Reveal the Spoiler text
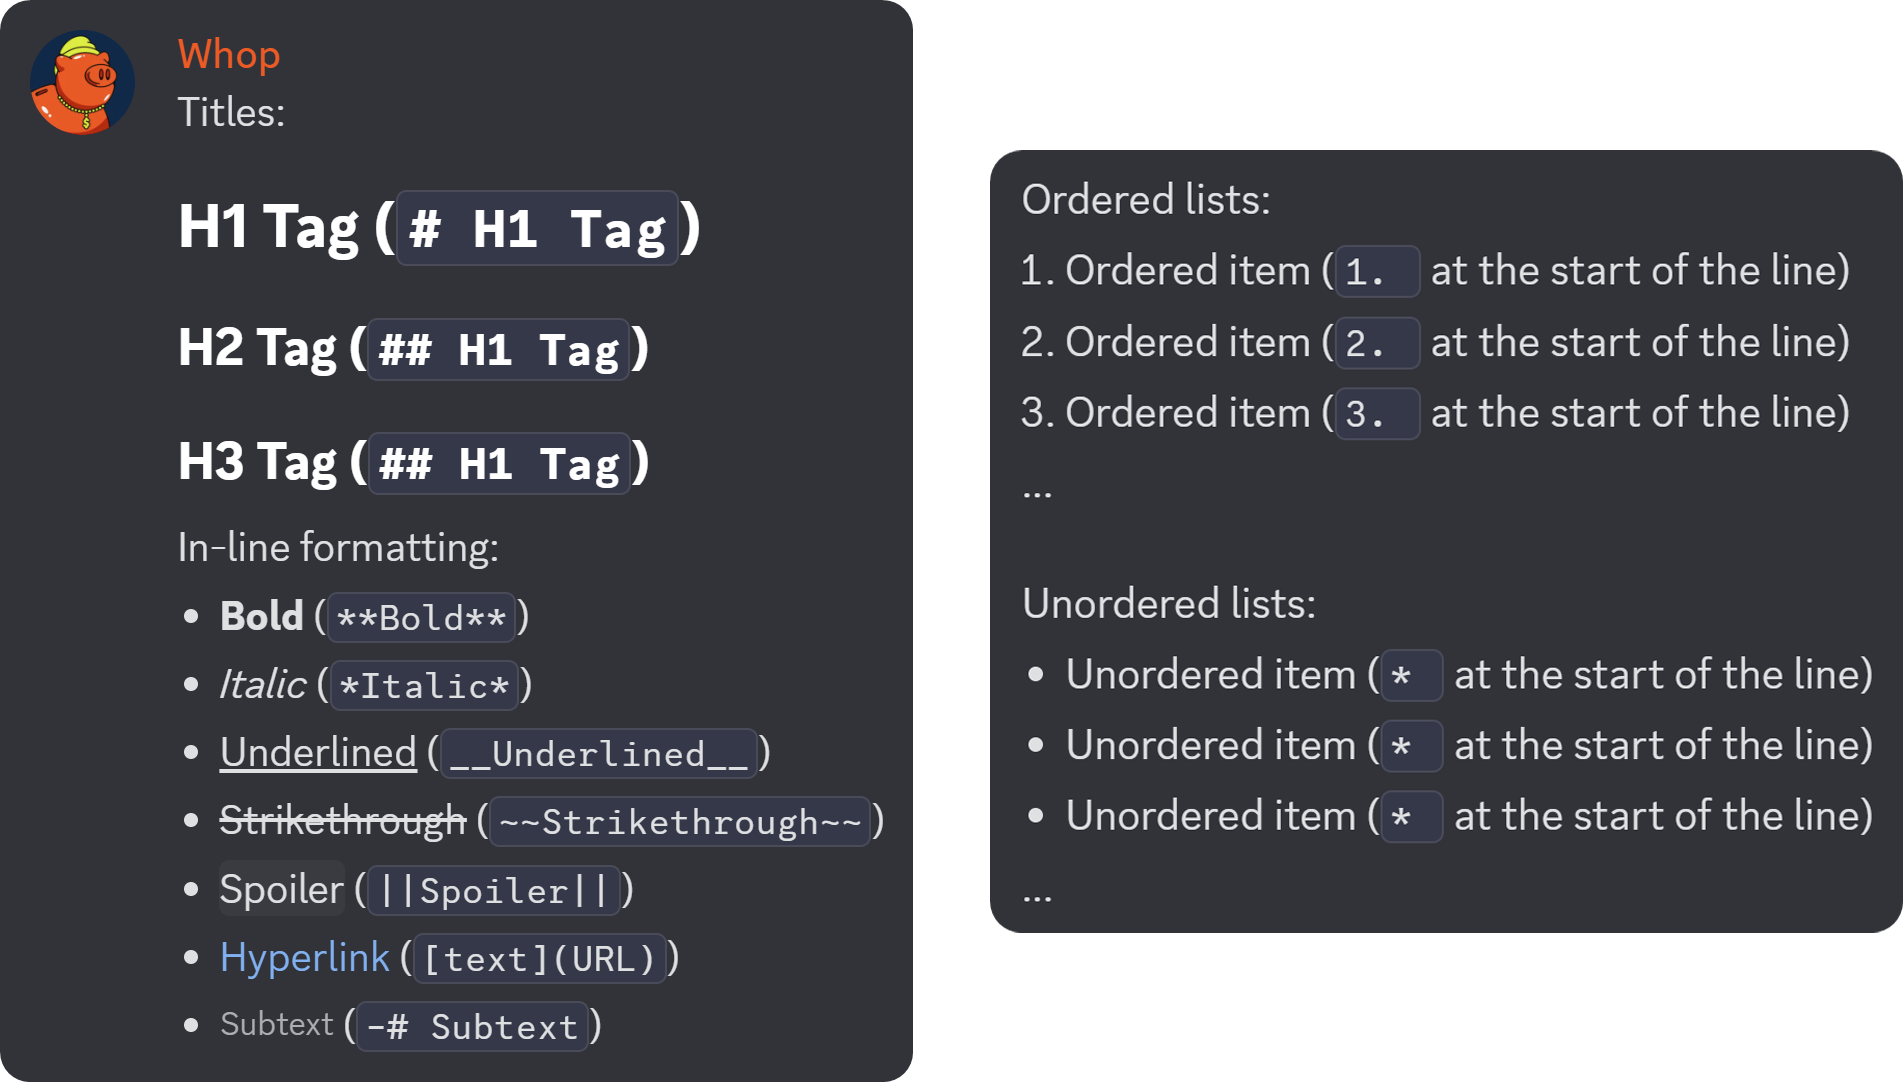The height and width of the screenshot is (1082, 1903). pos(281,889)
